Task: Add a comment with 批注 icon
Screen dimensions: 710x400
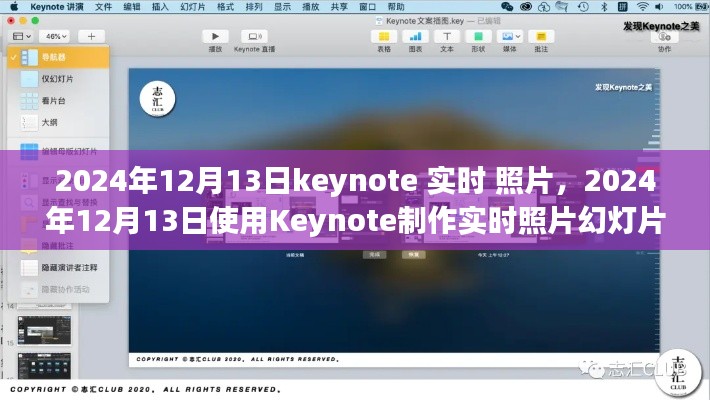Action: [x=541, y=36]
